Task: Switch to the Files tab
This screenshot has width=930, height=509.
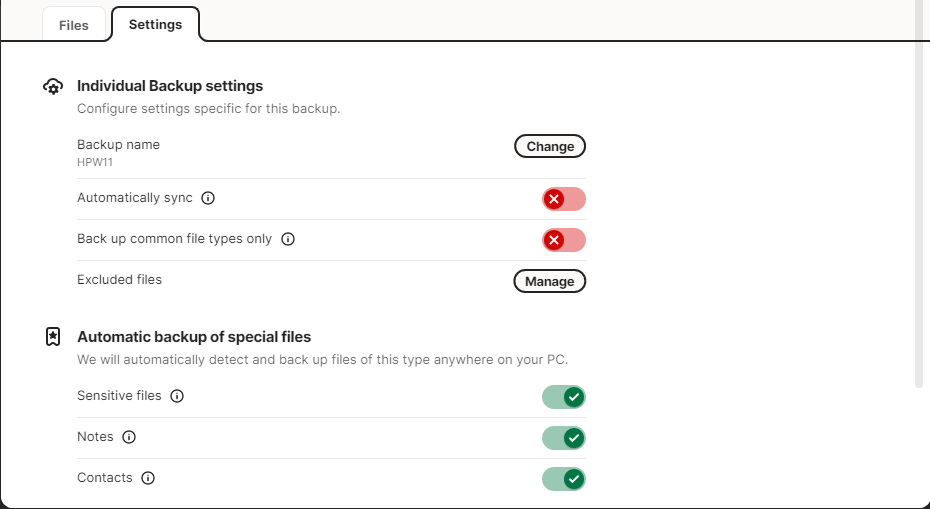Action: pyautogui.click(x=74, y=25)
